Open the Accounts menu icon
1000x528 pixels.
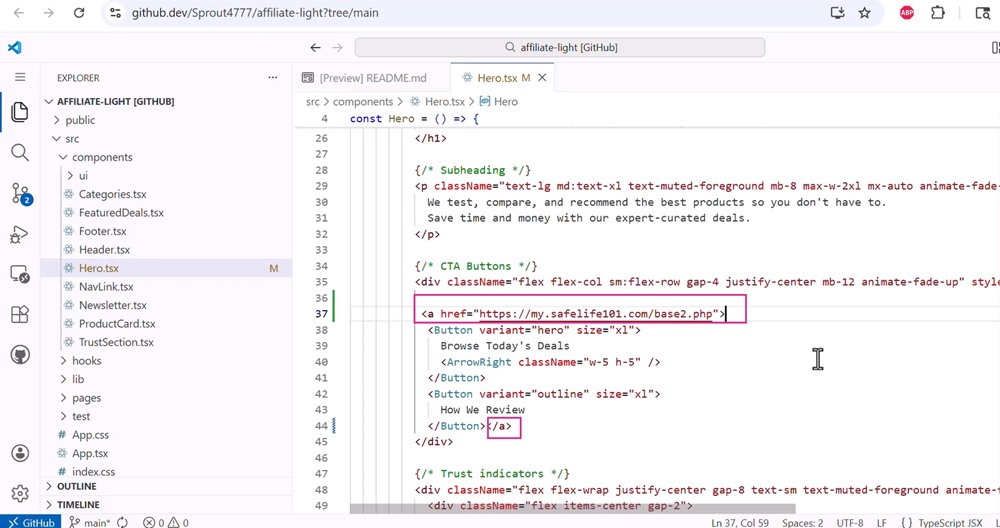coord(20,453)
